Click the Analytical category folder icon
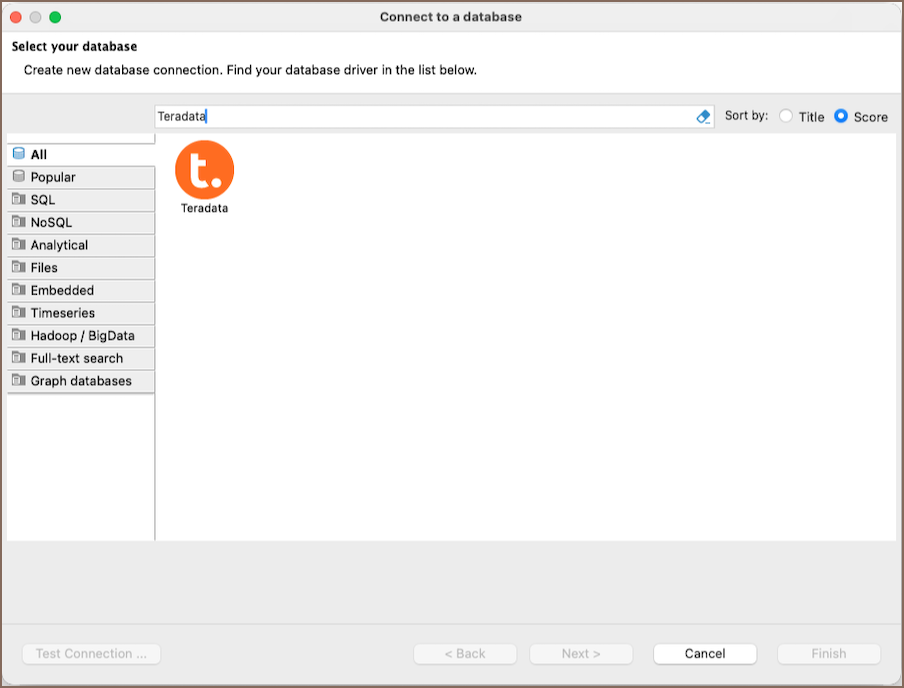This screenshot has height=688, width=904. point(19,245)
